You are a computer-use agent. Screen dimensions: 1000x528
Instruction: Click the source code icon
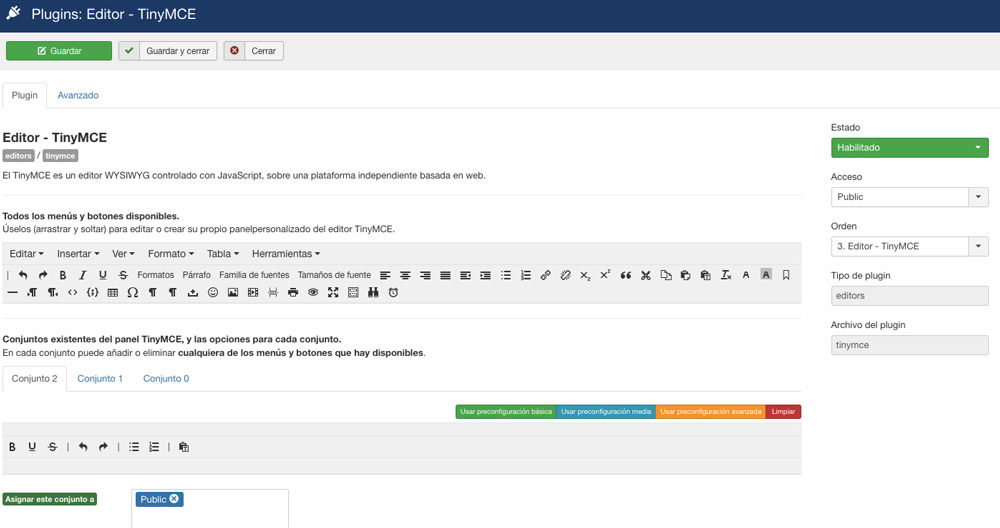pyautogui.click(x=73, y=292)
